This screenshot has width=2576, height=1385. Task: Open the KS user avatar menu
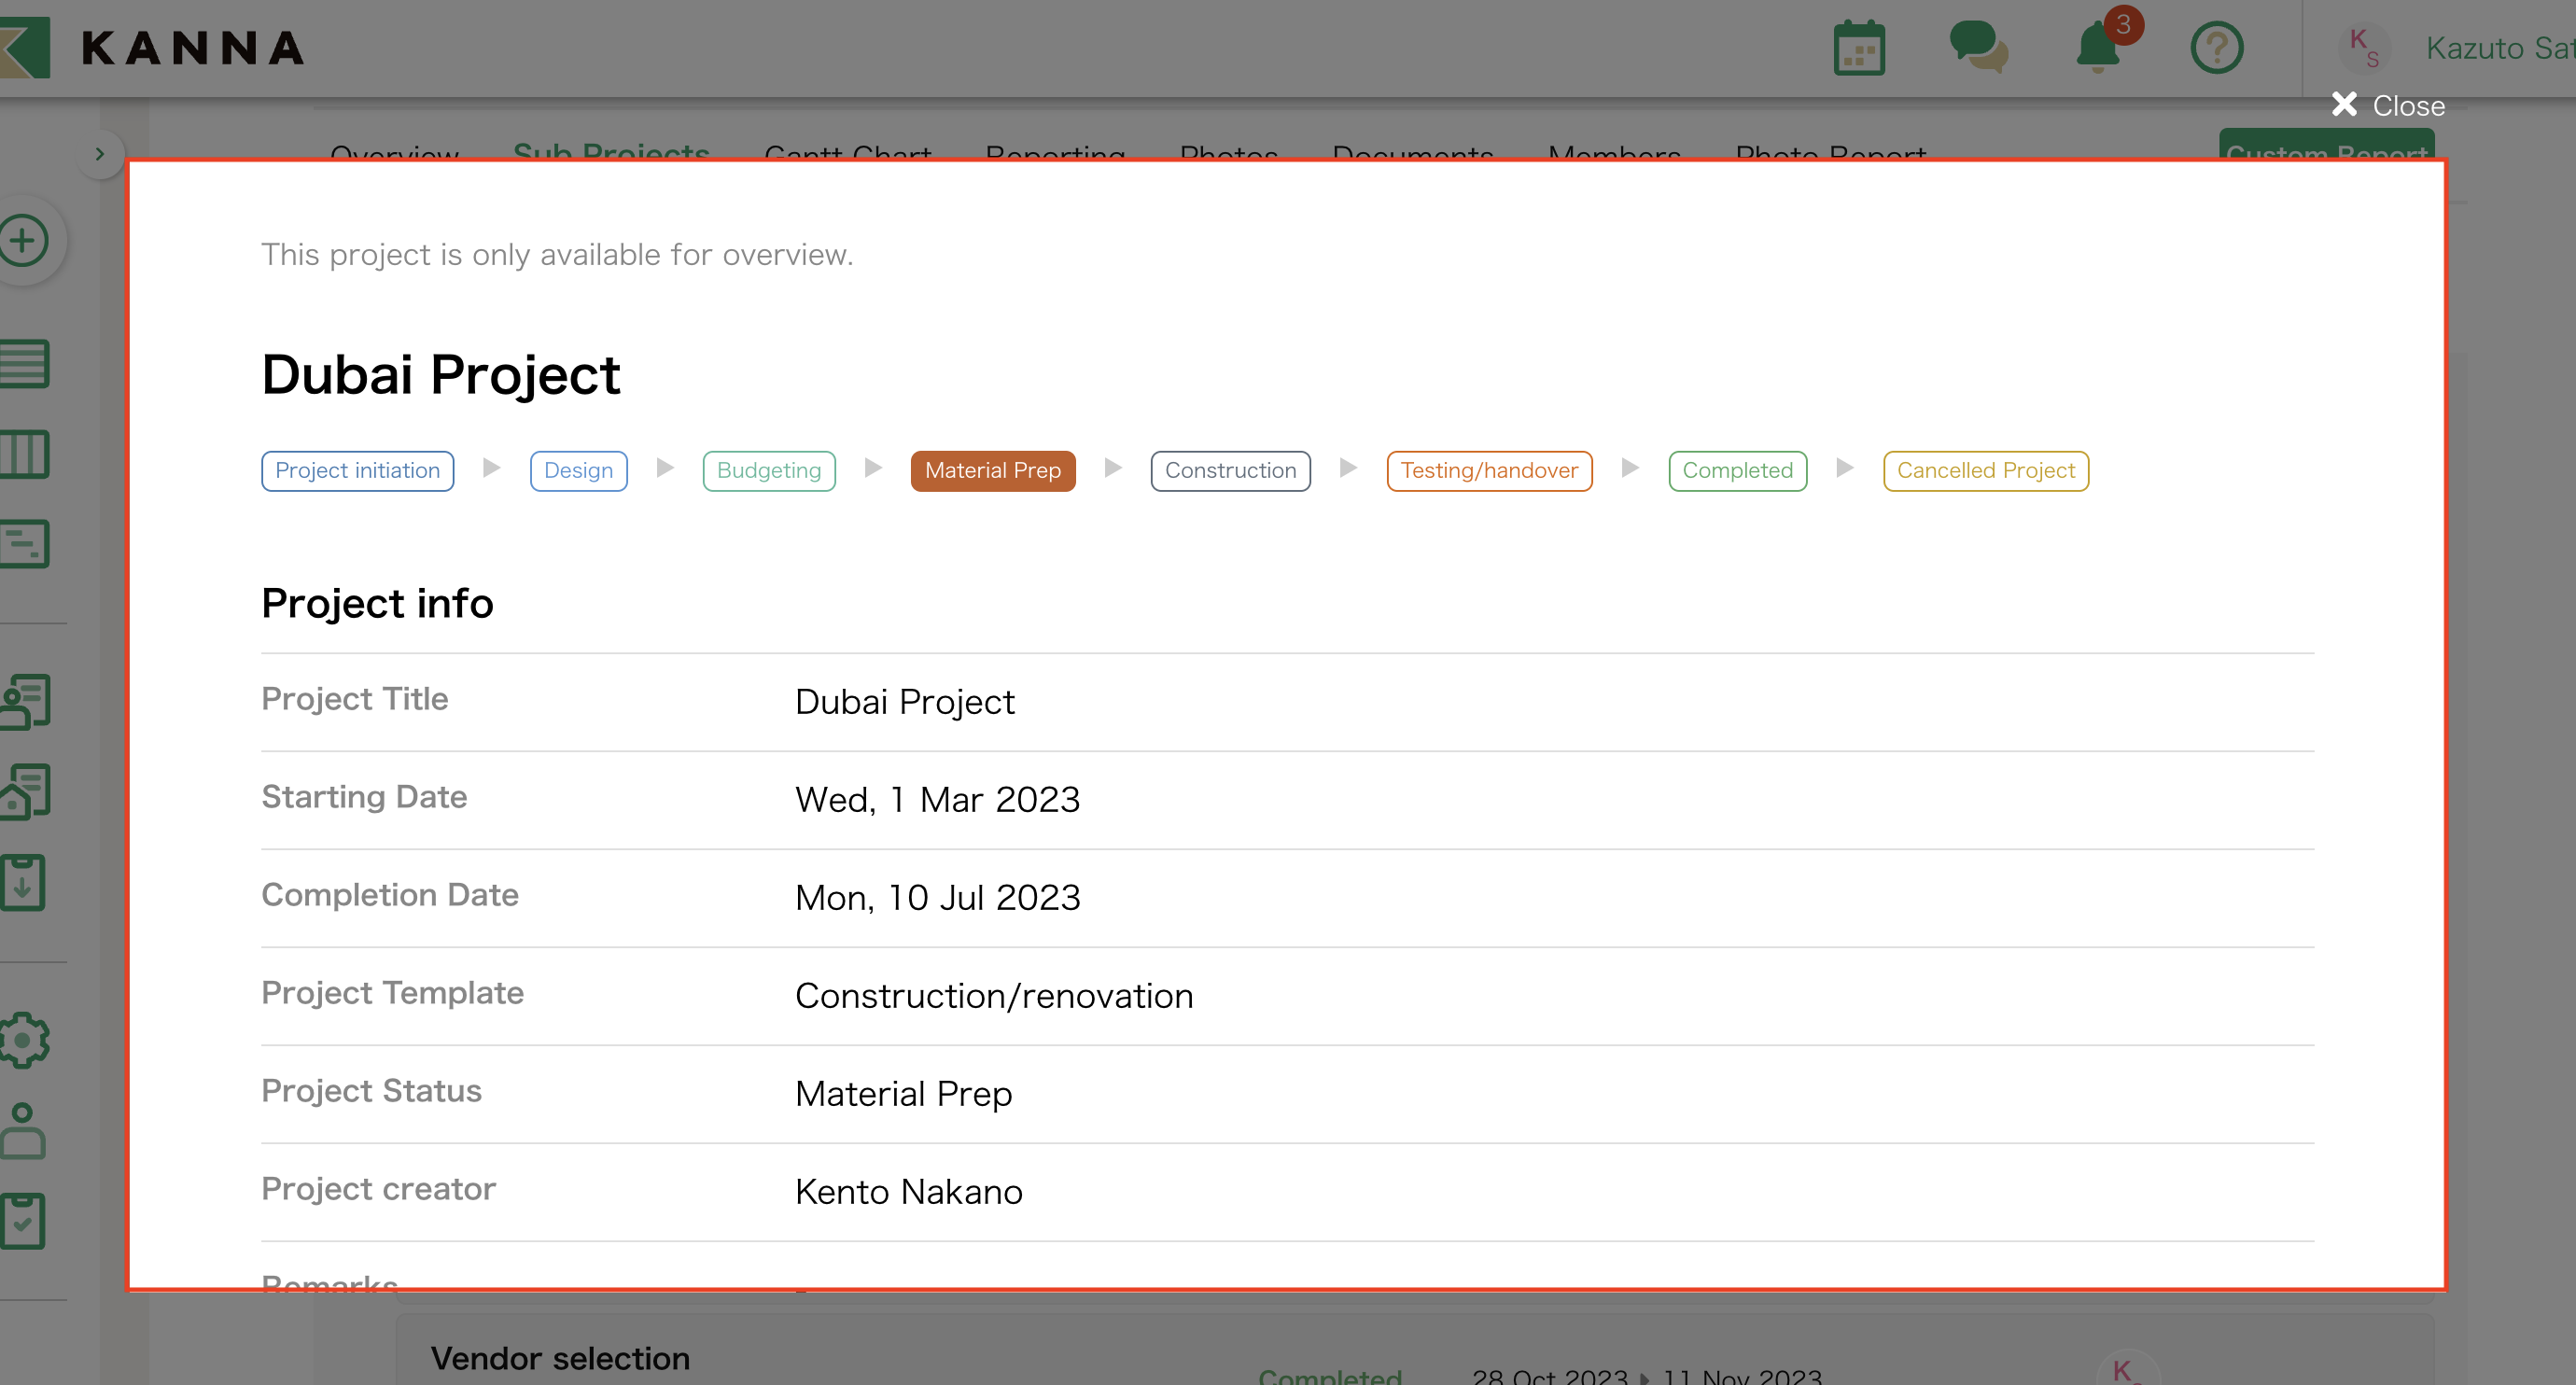pos(2365,47)
